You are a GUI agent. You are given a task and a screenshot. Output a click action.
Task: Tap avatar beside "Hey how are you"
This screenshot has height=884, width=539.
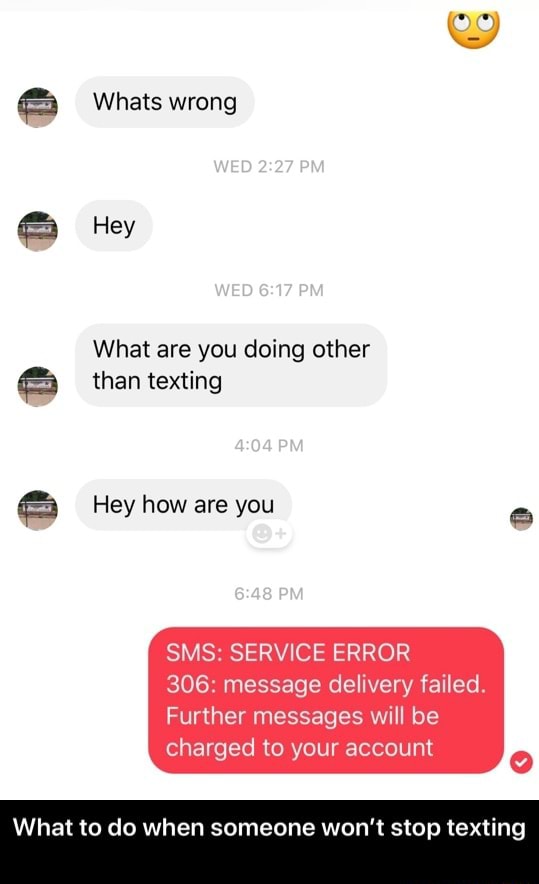[x=38, y=510]
